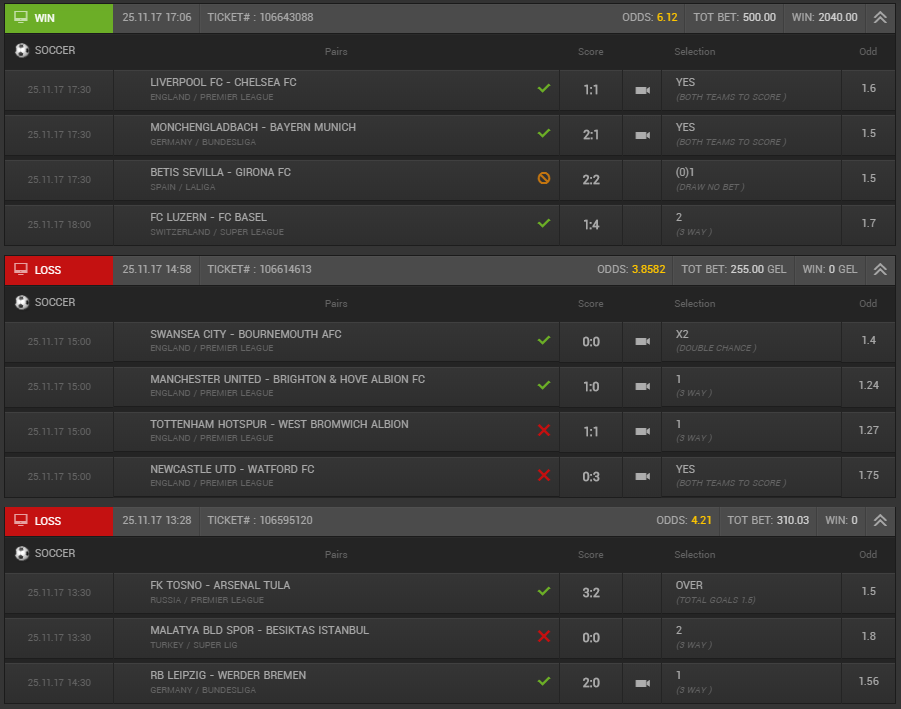The height and width of the screenshot is (709, 901).
Task: Select MALATYA BLD SPOR - BESIKTAS ISTANBUL
Action: 259,630
